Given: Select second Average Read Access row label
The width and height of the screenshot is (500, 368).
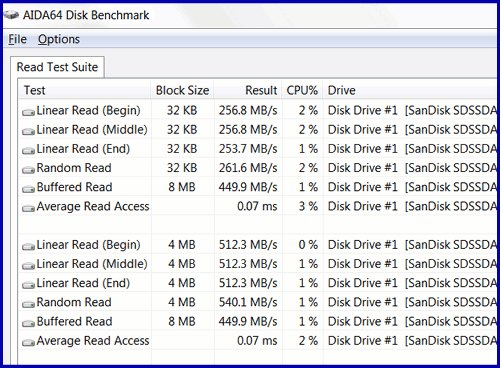Looking at the screenshot, I should pyautogui.click(x=93, y=341).
